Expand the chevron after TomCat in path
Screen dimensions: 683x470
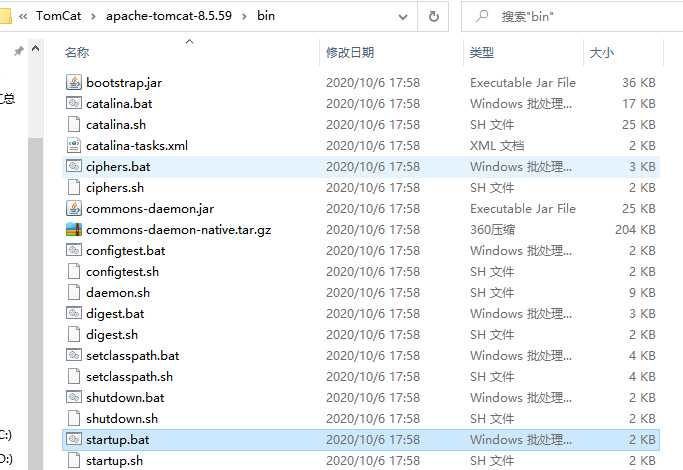(x=94, y=17)
